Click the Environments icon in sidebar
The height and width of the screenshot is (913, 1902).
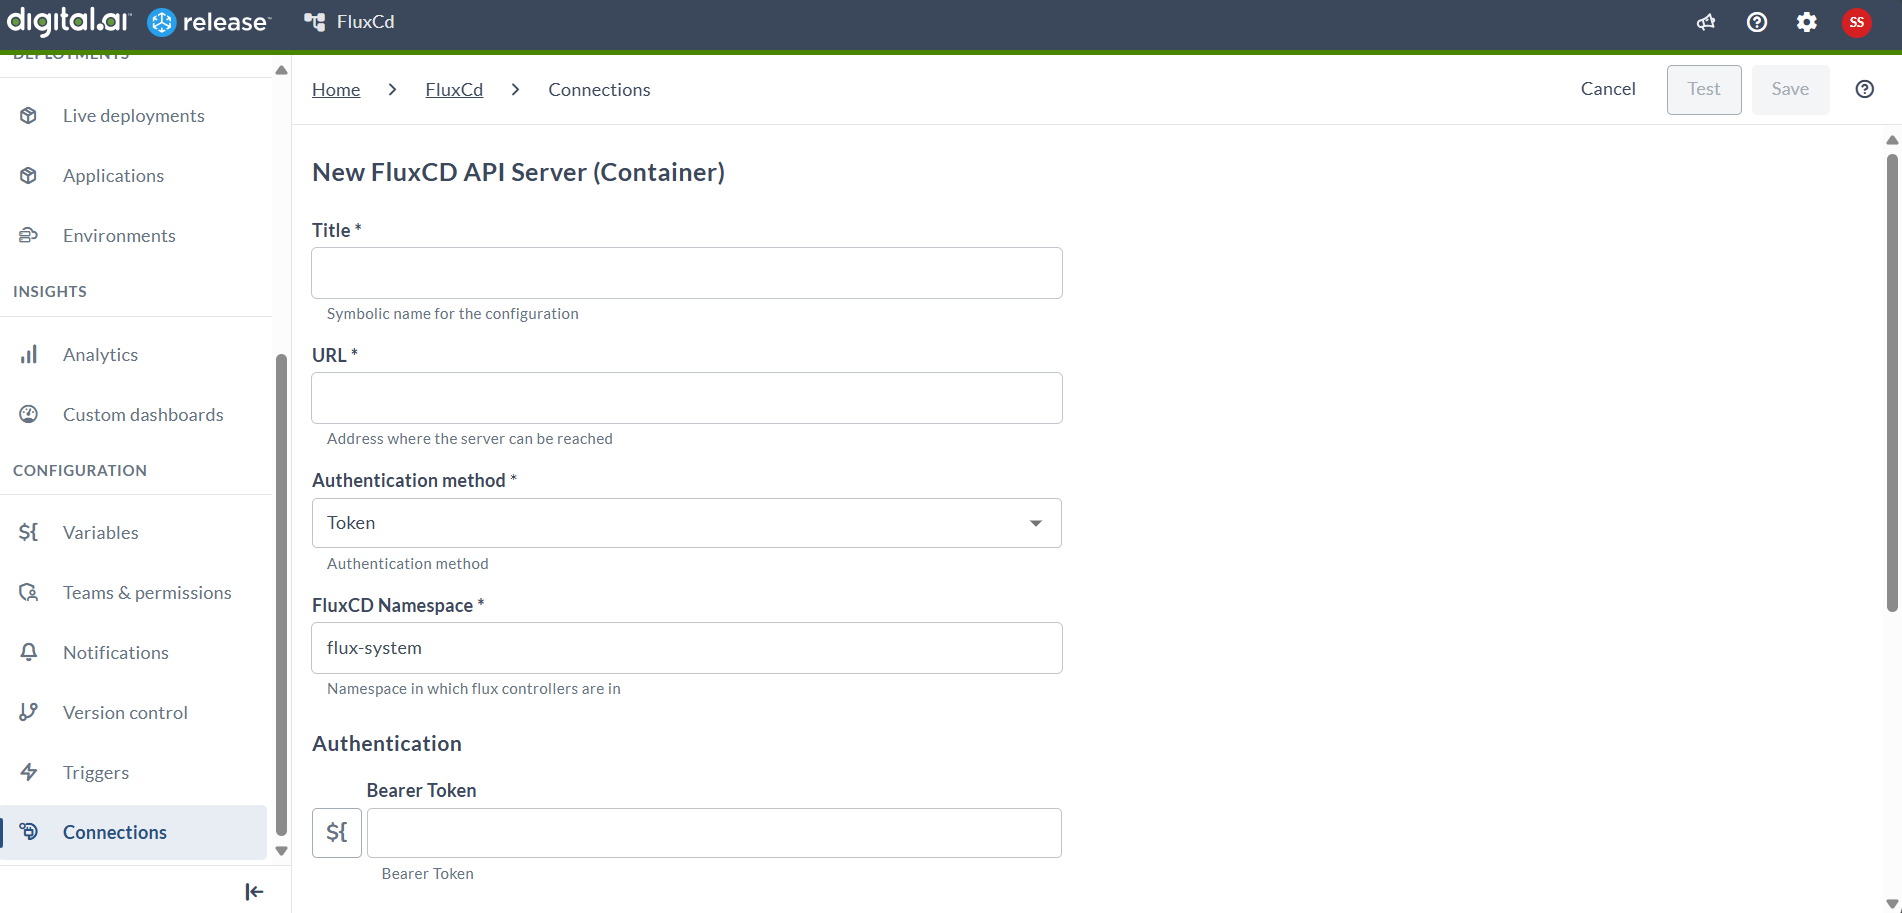[x=29, y=235]
